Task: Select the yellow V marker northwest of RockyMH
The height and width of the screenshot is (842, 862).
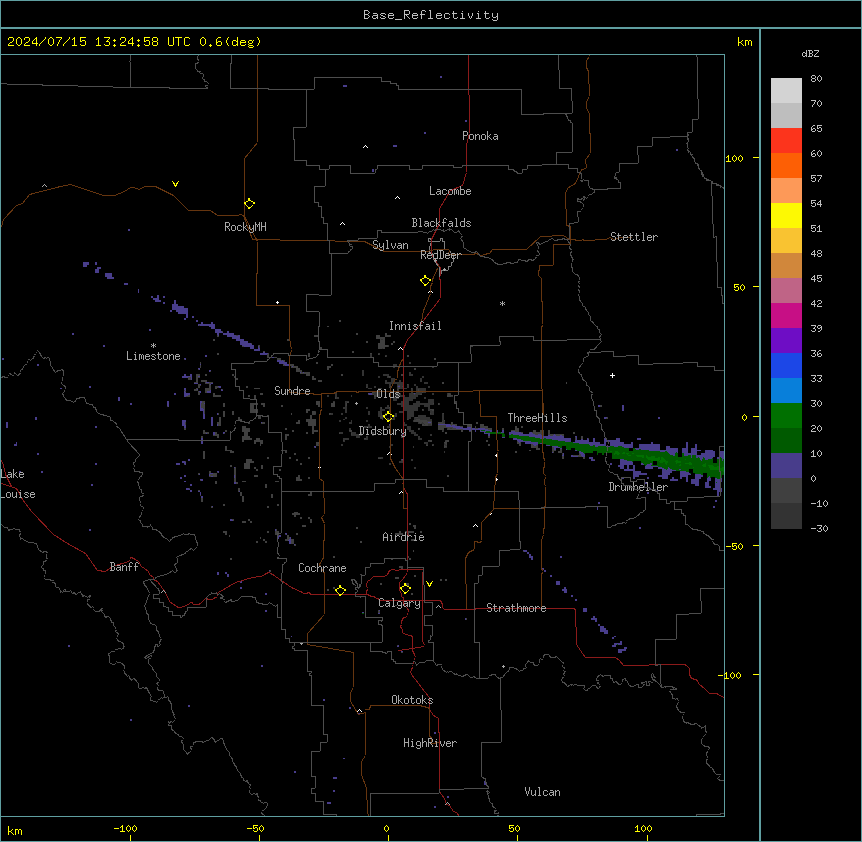Action: [x=175, y=184]
